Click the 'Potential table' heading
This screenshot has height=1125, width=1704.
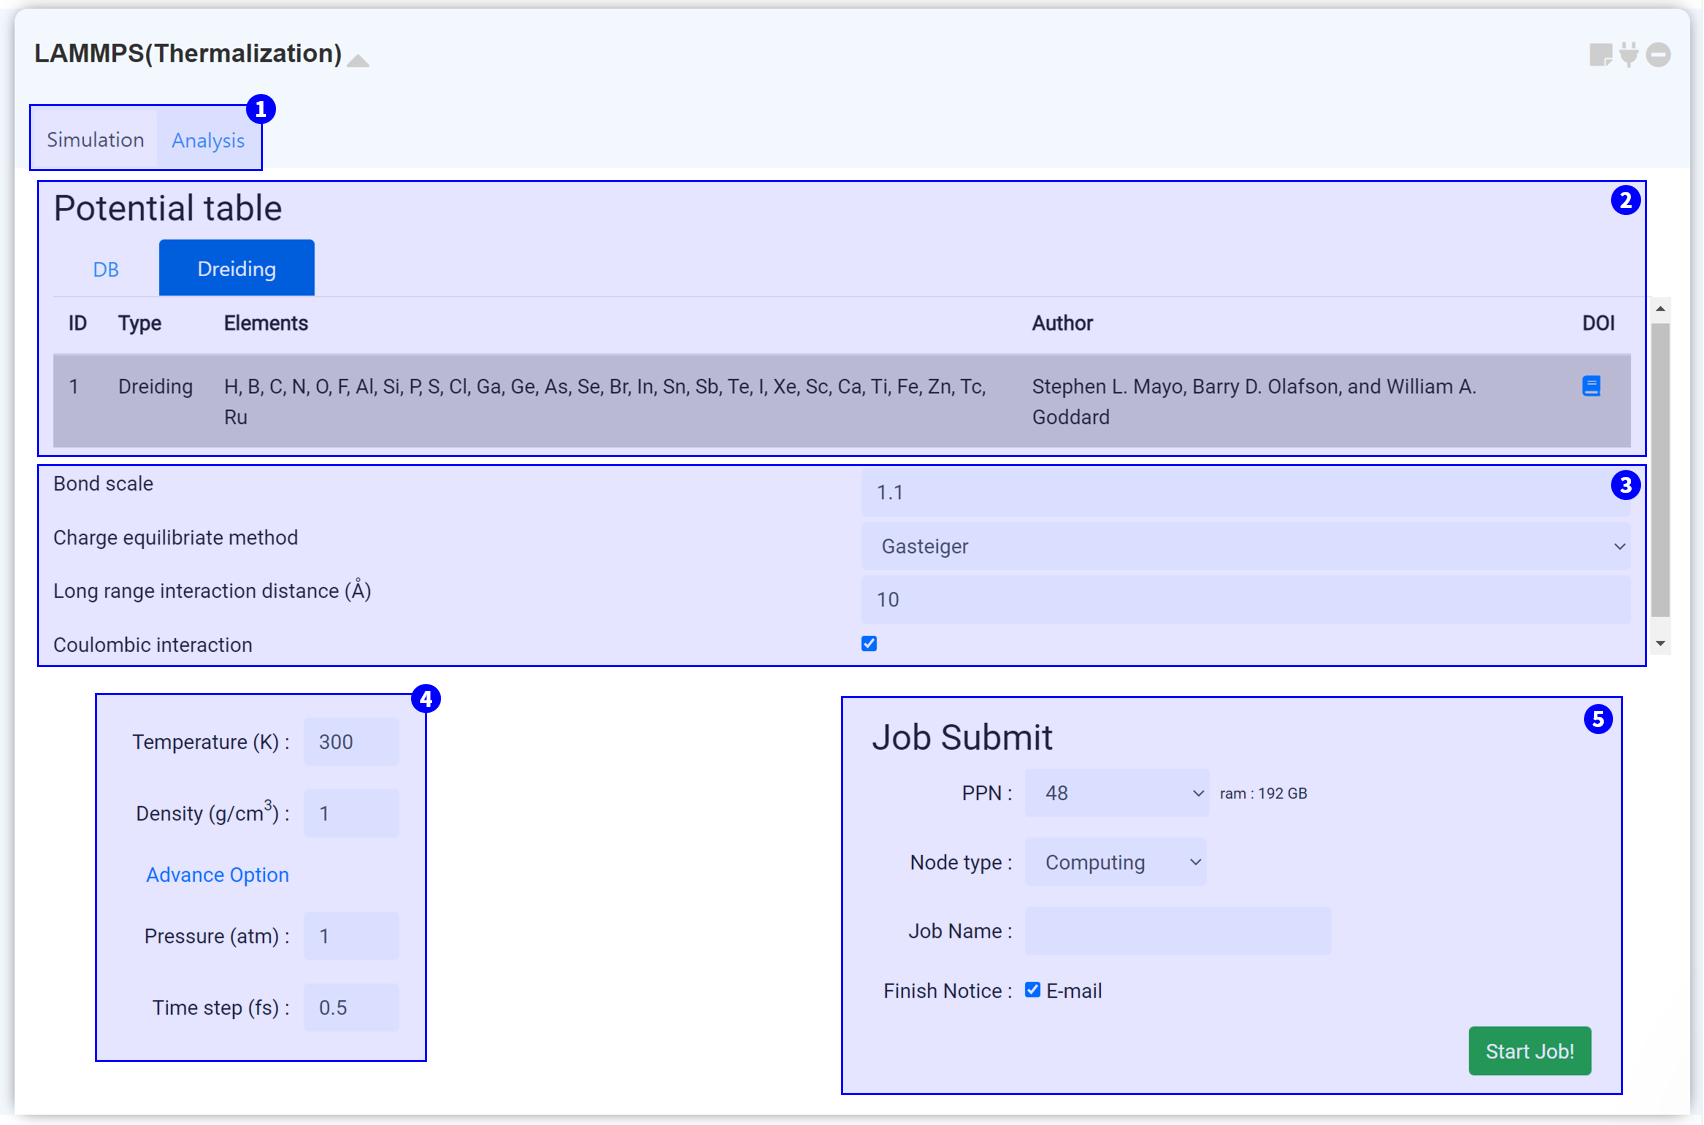click(168, 208)
